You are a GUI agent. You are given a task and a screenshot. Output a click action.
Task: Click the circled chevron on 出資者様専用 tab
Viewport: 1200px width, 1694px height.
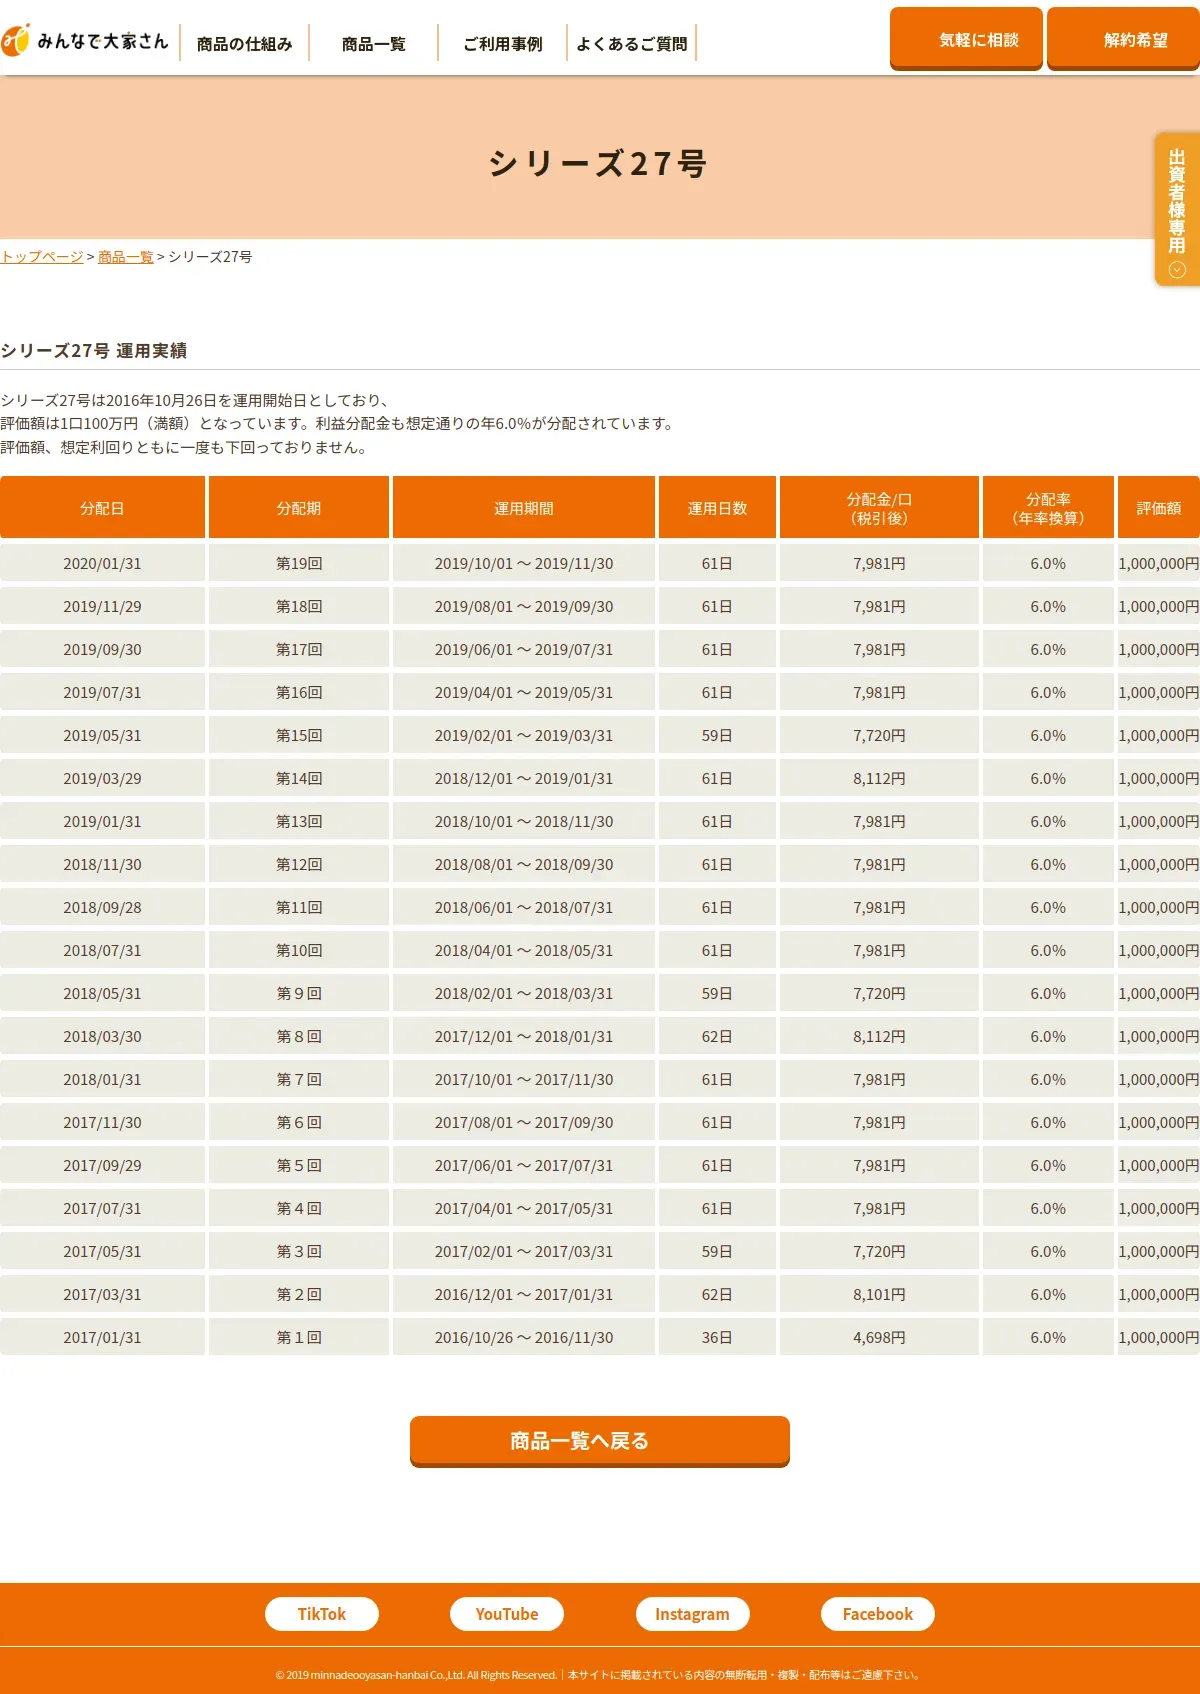click(1177, 270)
